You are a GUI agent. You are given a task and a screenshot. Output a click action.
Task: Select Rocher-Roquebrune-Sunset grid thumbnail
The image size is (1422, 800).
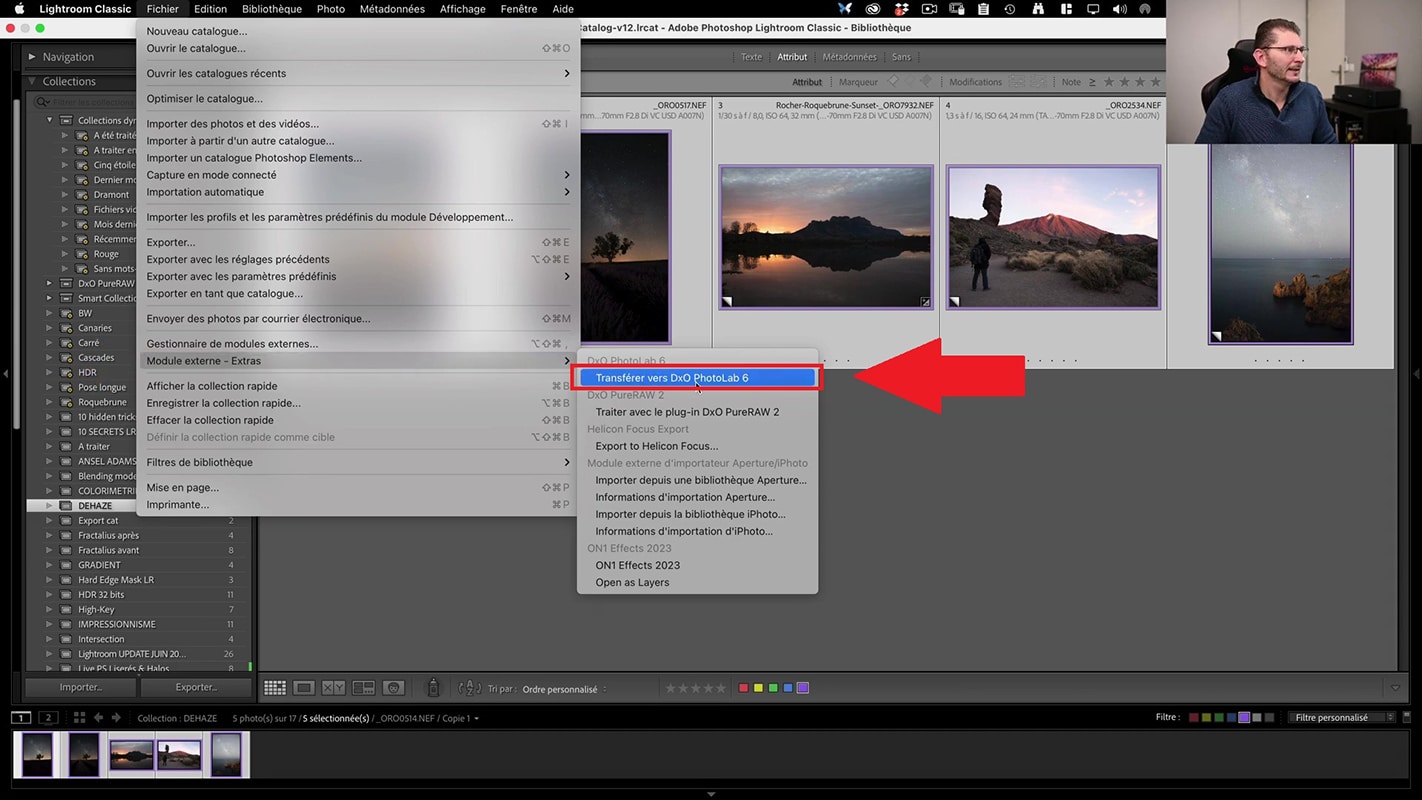(x=826, y=238)
